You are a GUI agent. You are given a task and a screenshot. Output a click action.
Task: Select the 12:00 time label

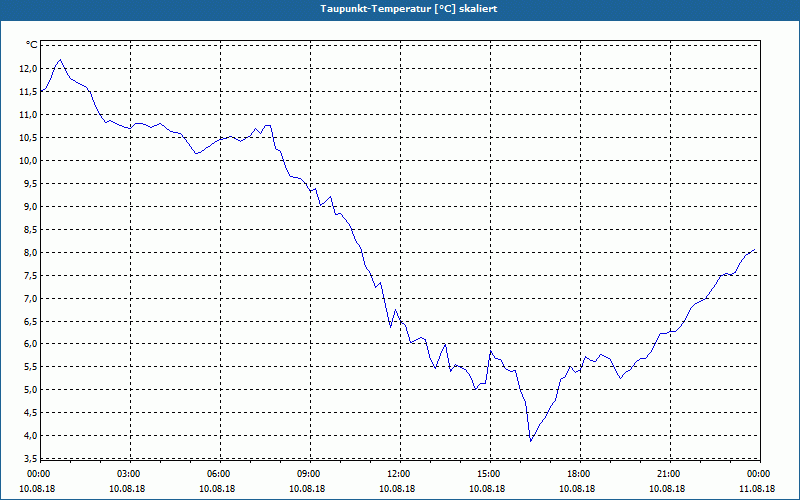click(x=397, y=474)
